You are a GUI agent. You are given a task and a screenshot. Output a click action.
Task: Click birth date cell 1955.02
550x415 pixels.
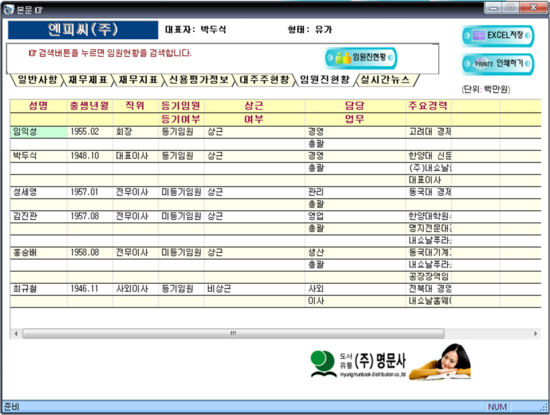90,132
